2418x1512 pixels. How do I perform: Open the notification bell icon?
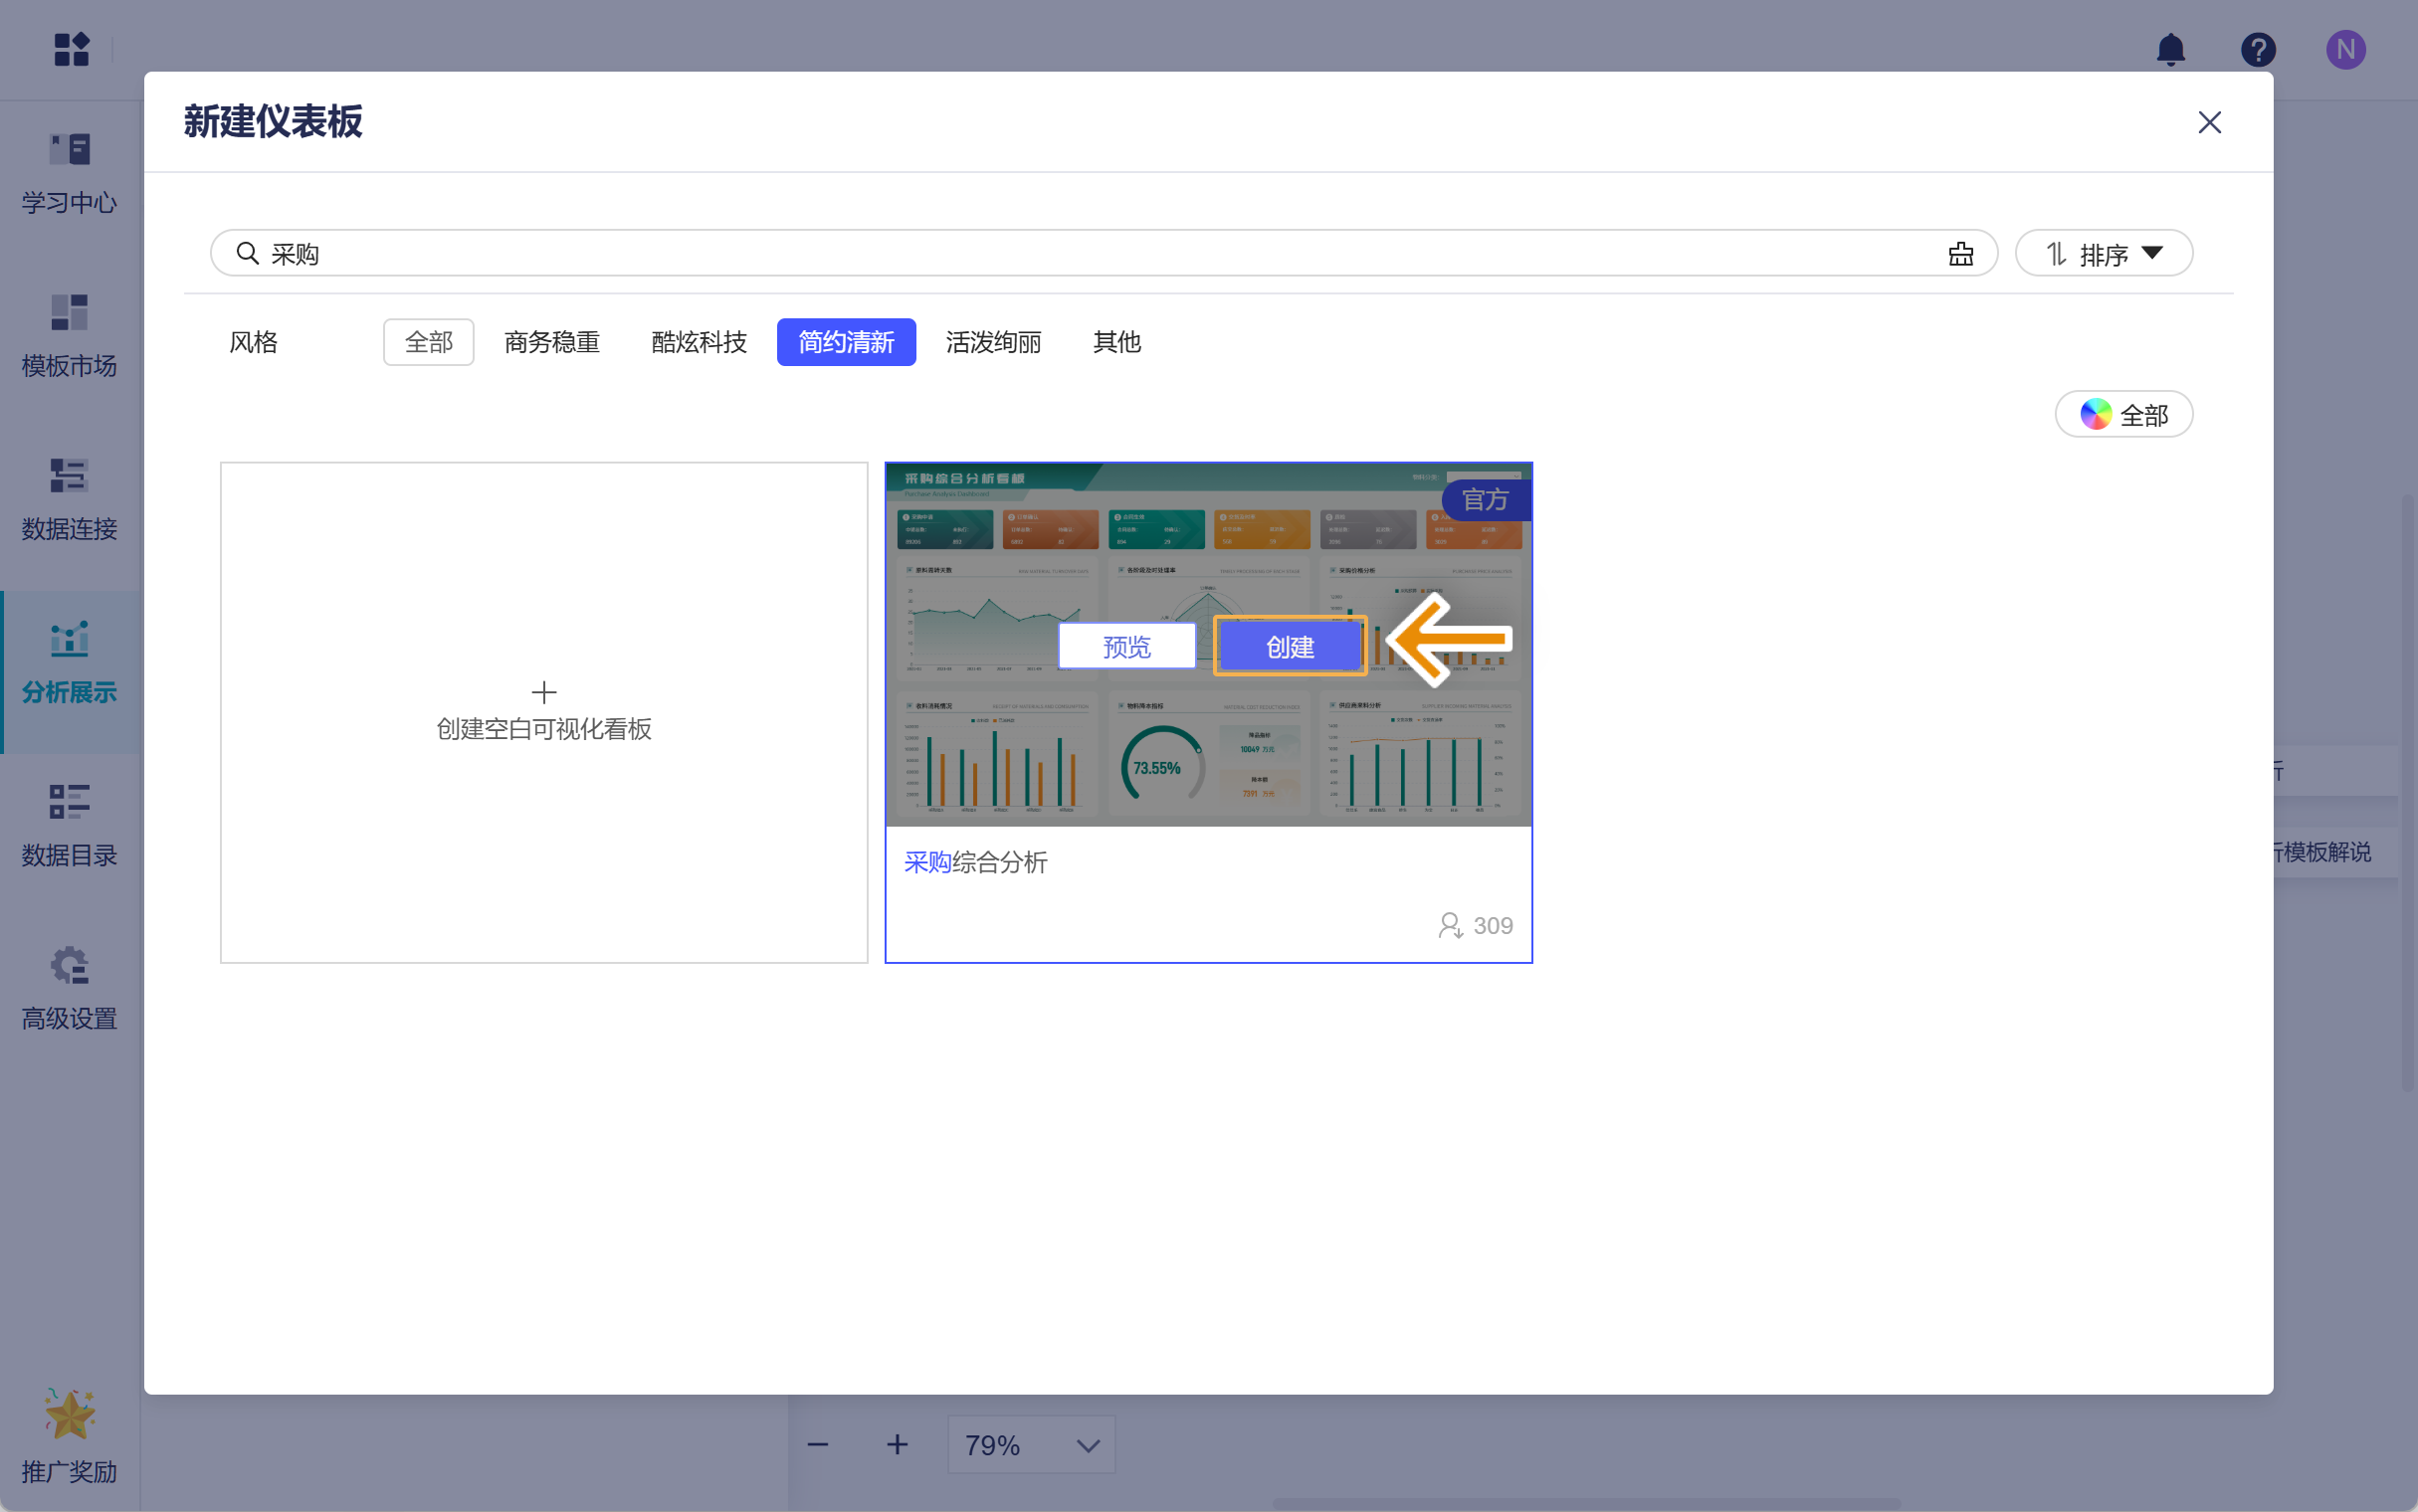[2170, 49]
